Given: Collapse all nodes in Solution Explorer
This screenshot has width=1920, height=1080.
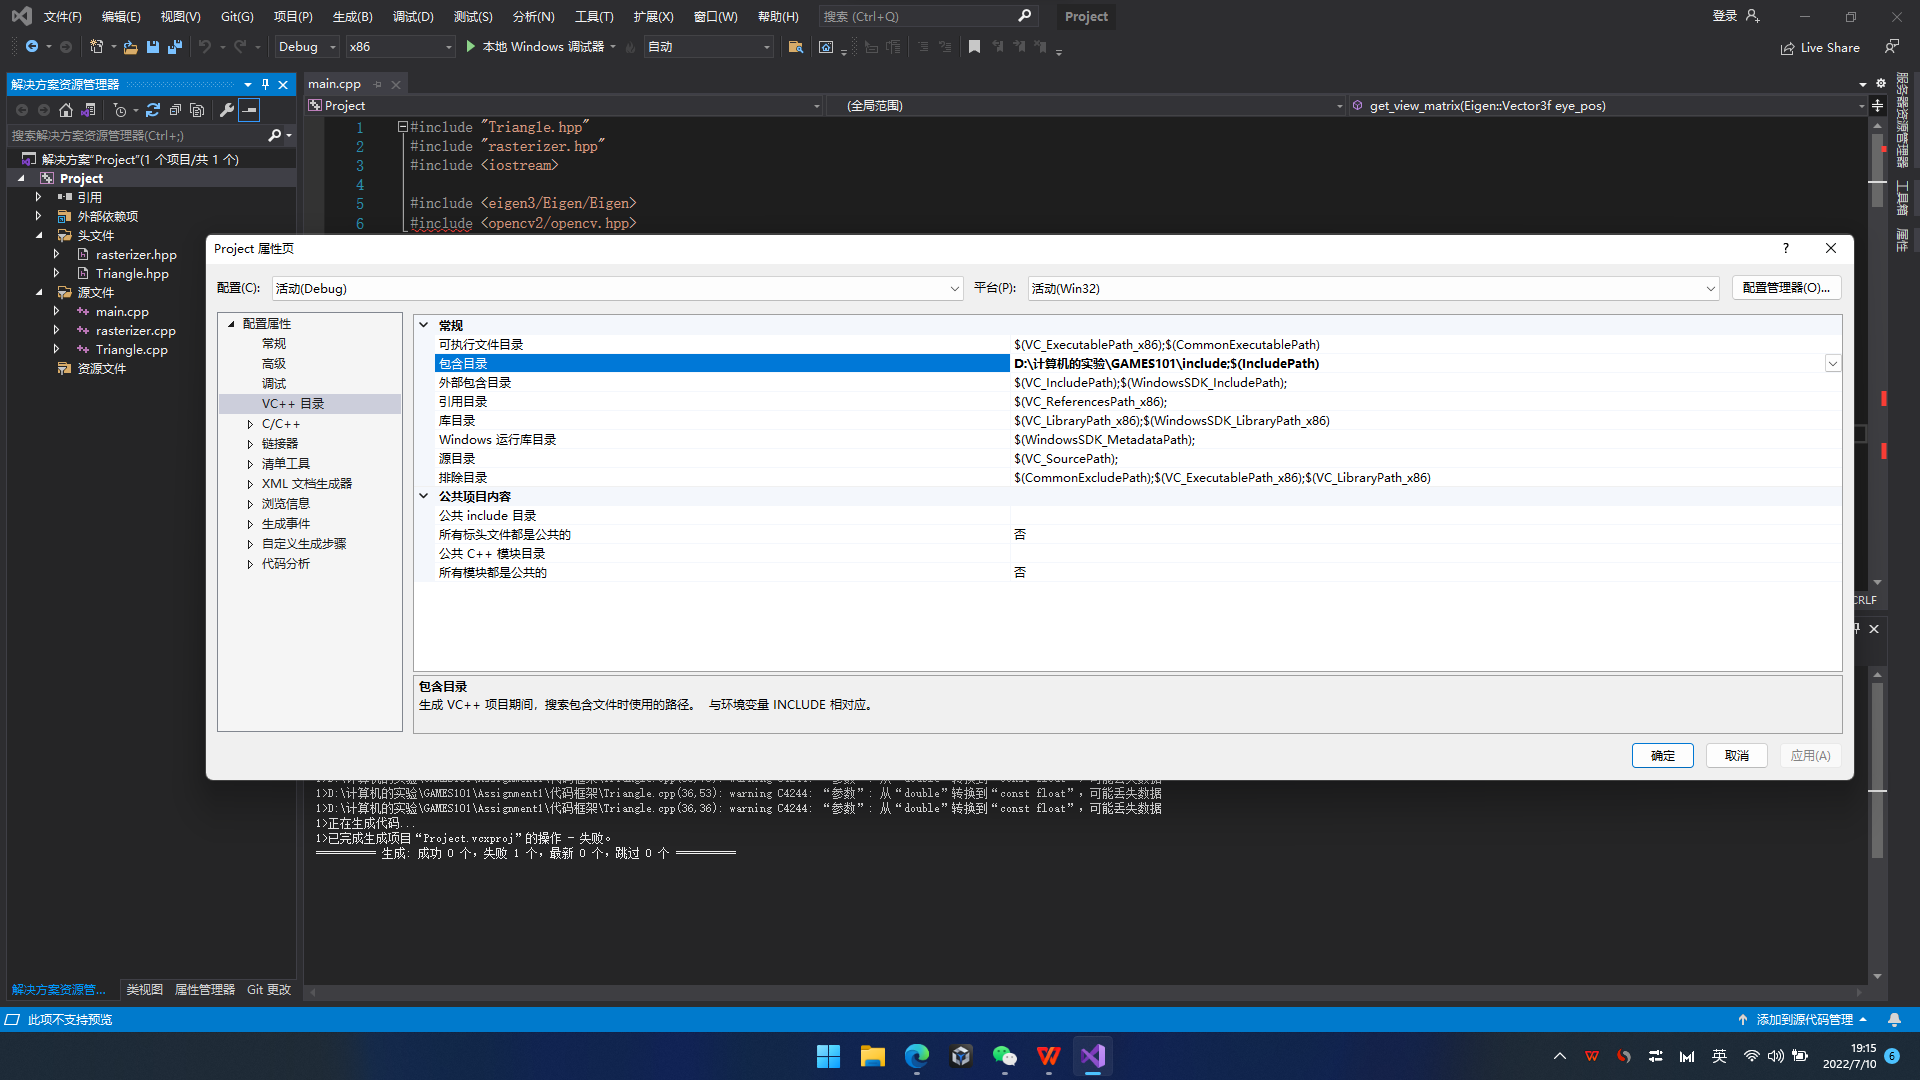Looking at the screenshot, I should pos(176,110).
